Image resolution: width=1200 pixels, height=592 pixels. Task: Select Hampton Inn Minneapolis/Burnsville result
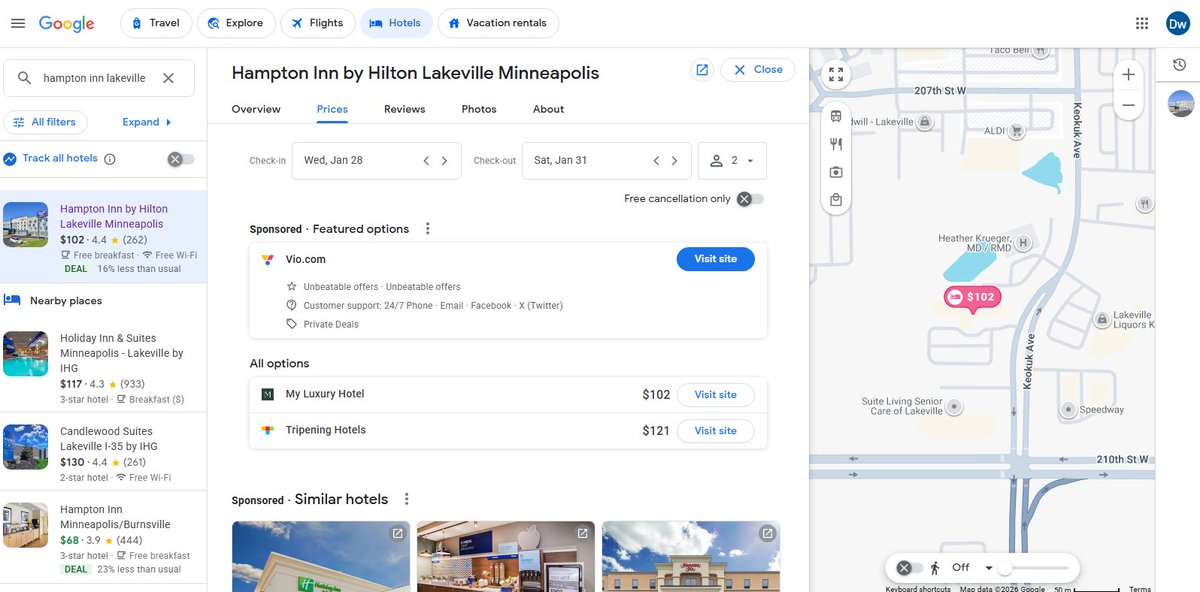coord(104,538)
